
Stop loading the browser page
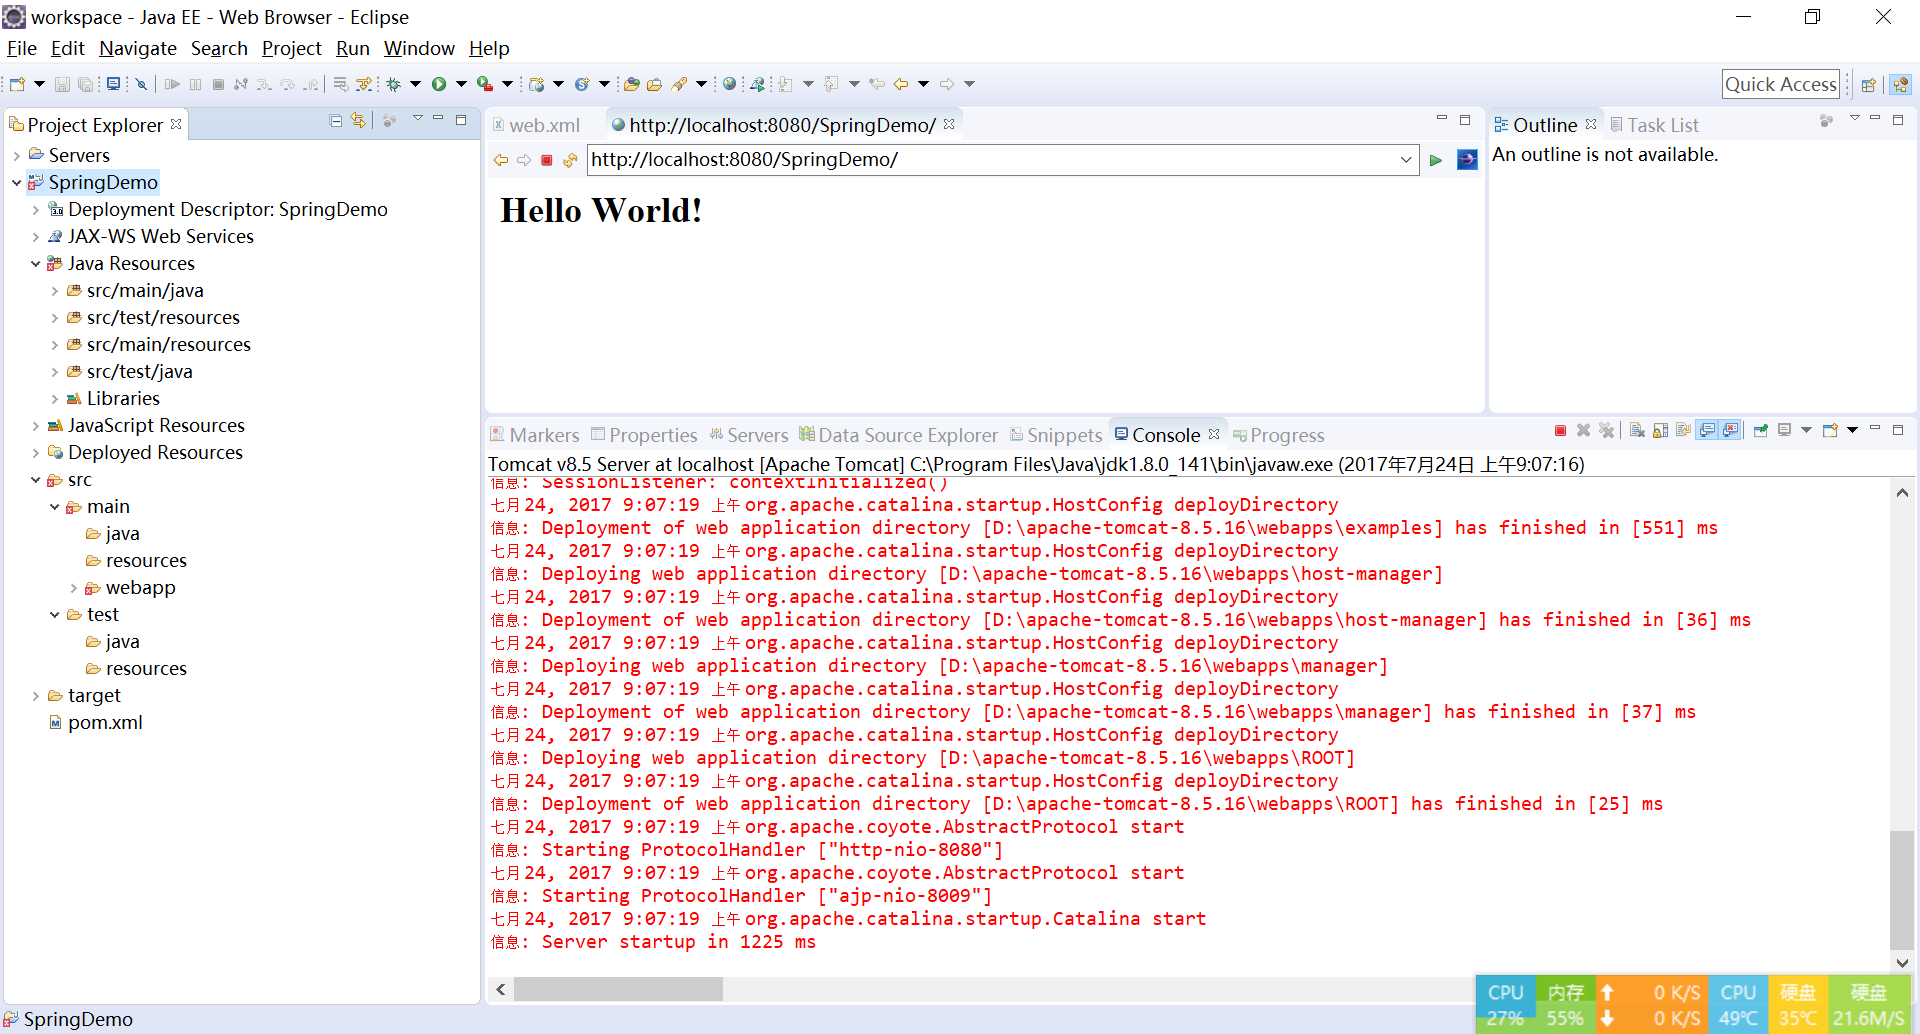coord(547,160)
